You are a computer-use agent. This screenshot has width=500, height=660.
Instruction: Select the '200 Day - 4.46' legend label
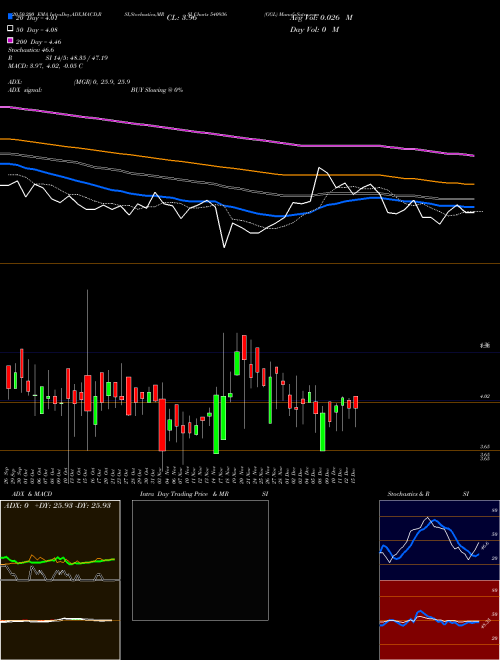[38, 42]
